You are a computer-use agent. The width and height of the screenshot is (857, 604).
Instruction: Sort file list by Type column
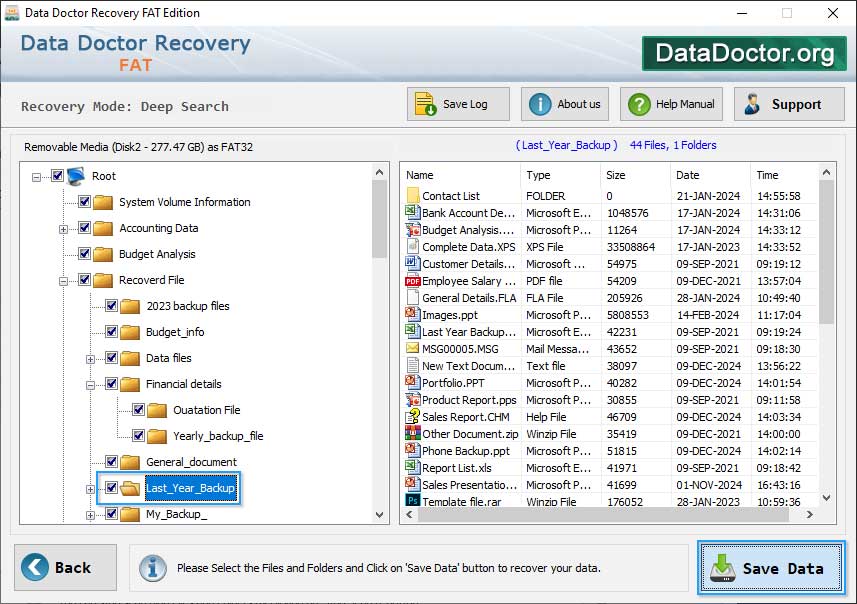pyautogui.click(x=560, y=175)
